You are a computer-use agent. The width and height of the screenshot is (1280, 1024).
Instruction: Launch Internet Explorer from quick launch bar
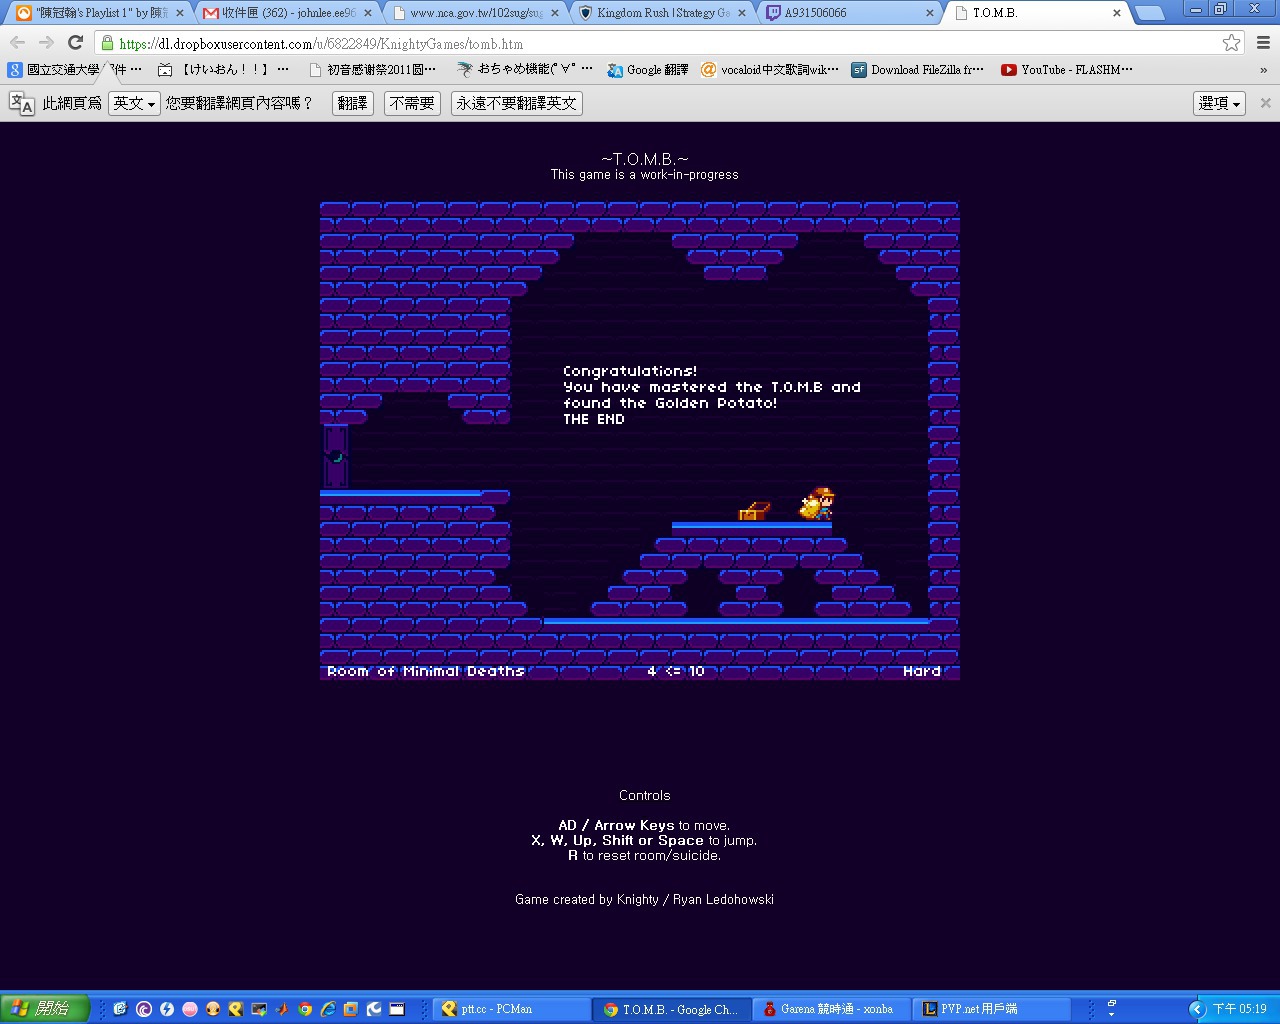pos(328,1009)
